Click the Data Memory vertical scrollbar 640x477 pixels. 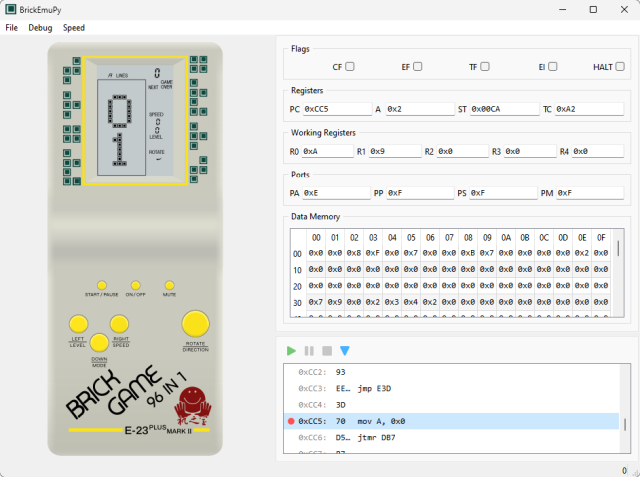[x=619, y=273]
